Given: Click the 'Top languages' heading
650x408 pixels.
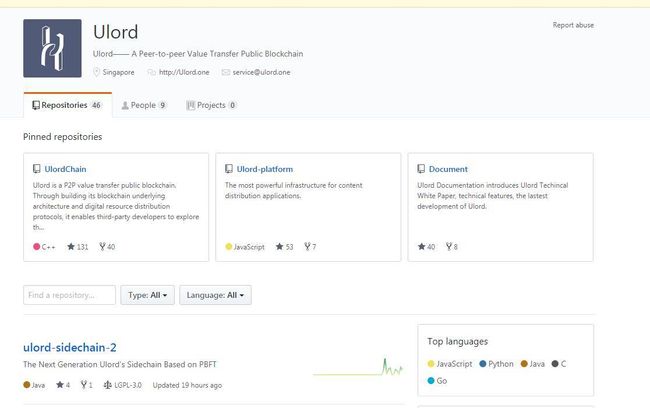Looking at the screenshot, I should point(458,342).
